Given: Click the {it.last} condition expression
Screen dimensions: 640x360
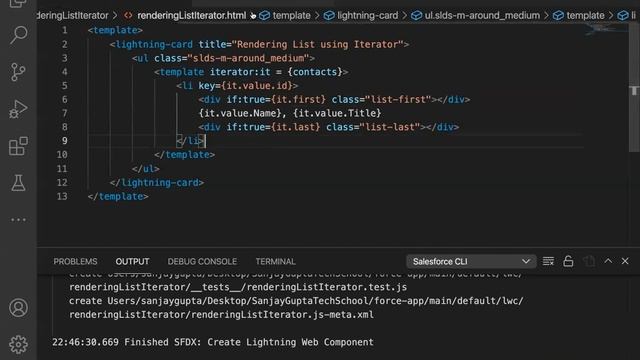Looking at the screenshot, I should click(296, 127).
